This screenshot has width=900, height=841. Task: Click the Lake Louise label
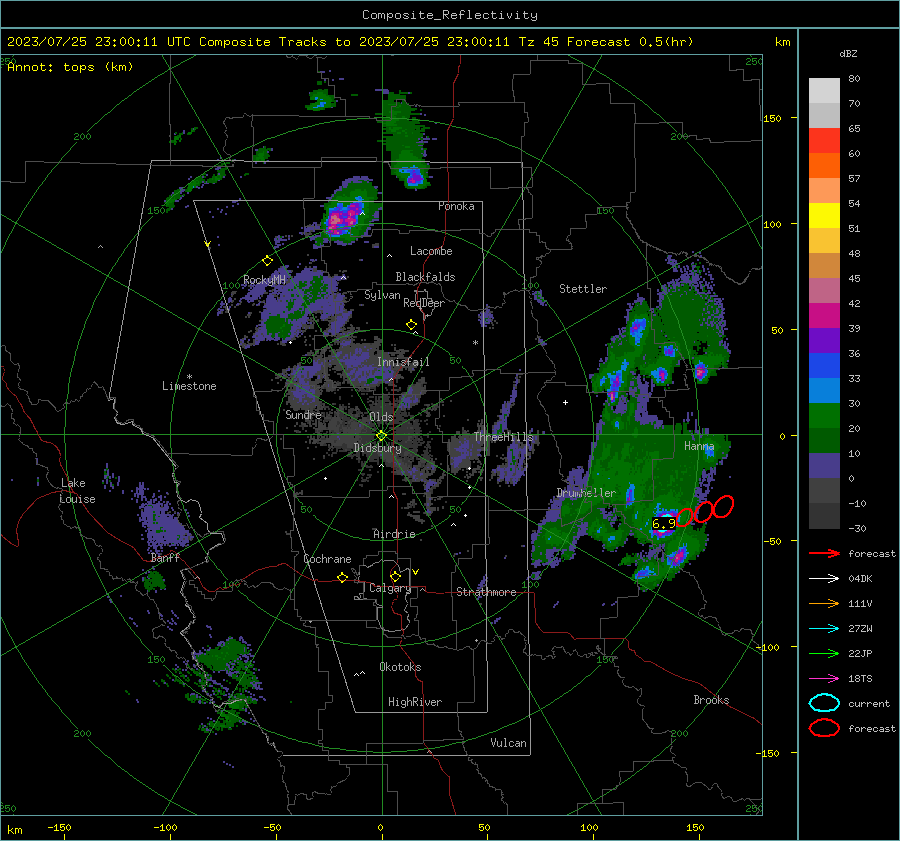point(77,491)
